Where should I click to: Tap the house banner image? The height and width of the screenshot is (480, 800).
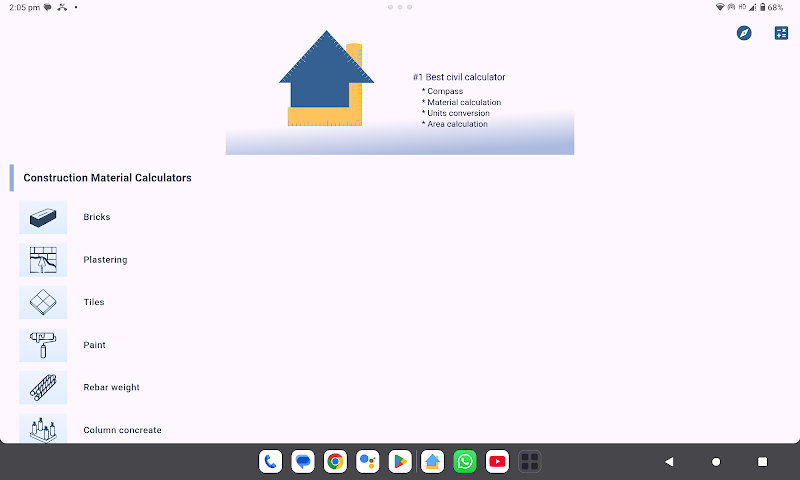pos(400,90)
